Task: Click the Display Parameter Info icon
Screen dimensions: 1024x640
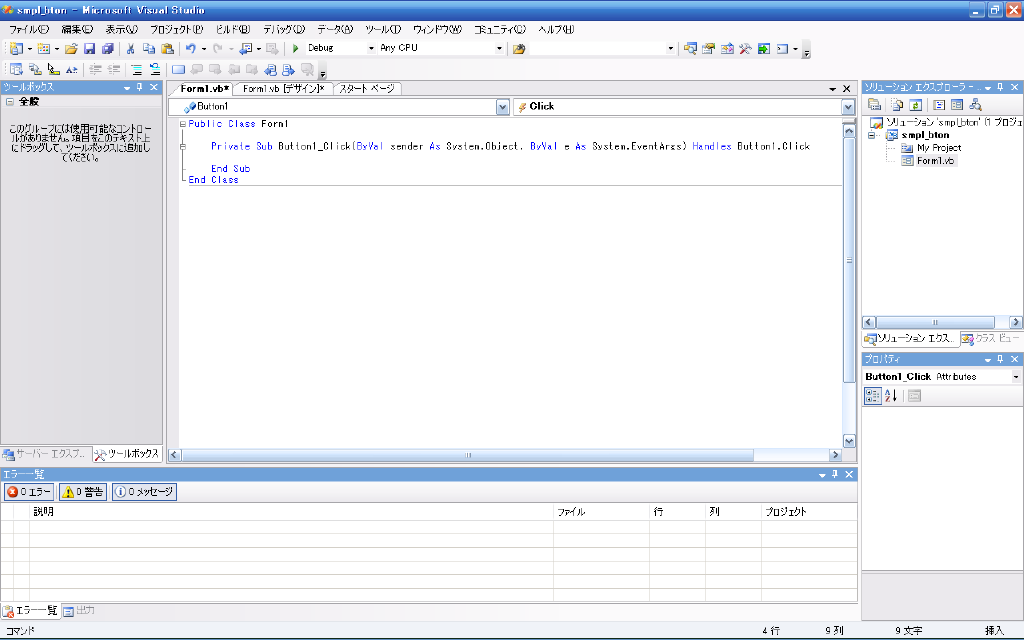Action: (x=35, y=69)
